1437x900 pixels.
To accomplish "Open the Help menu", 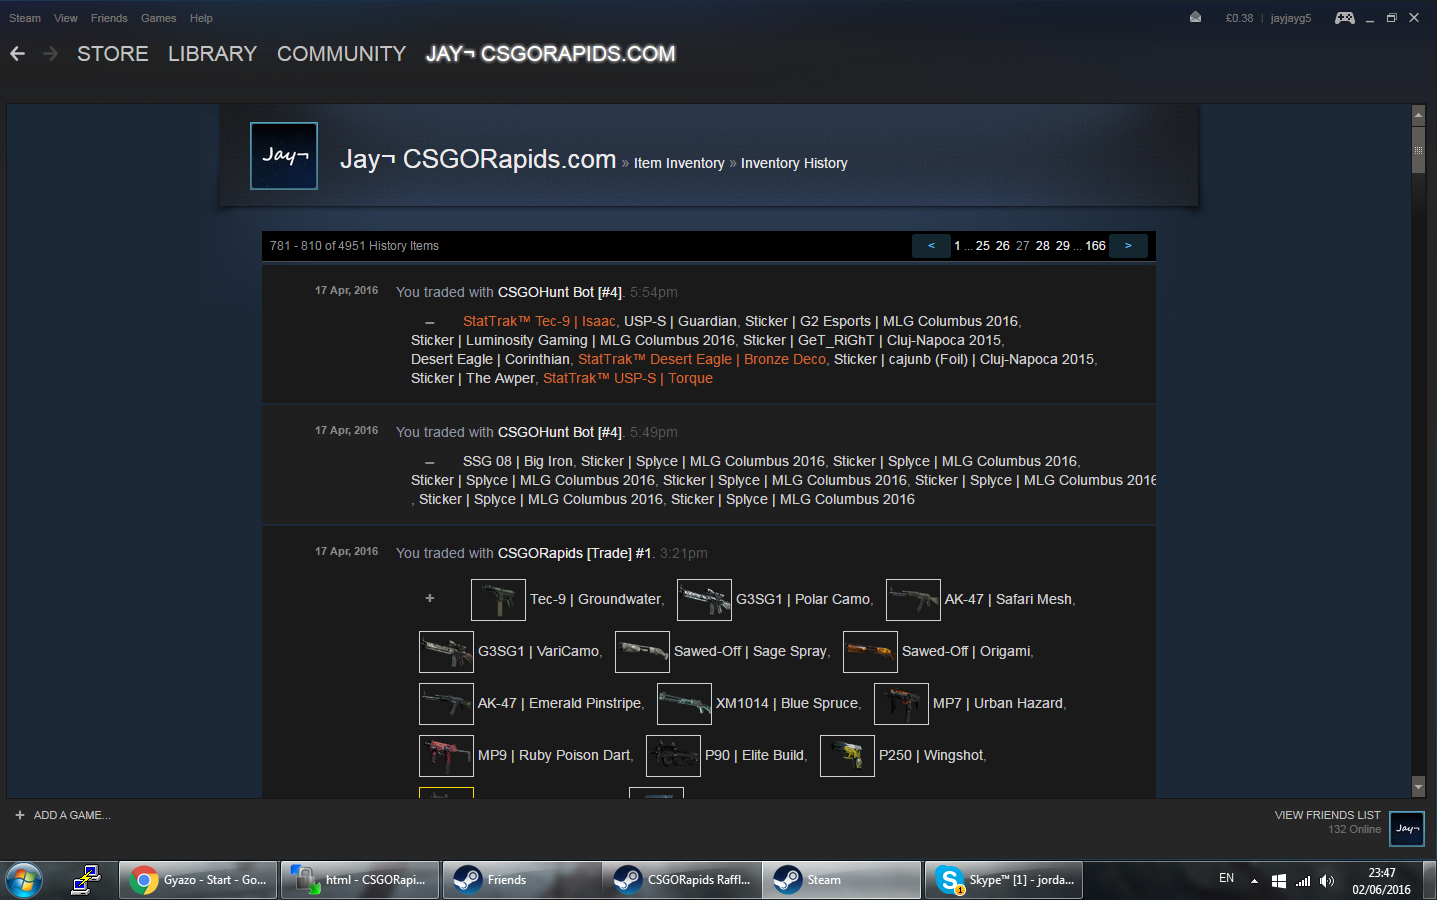I will point(201,18).
